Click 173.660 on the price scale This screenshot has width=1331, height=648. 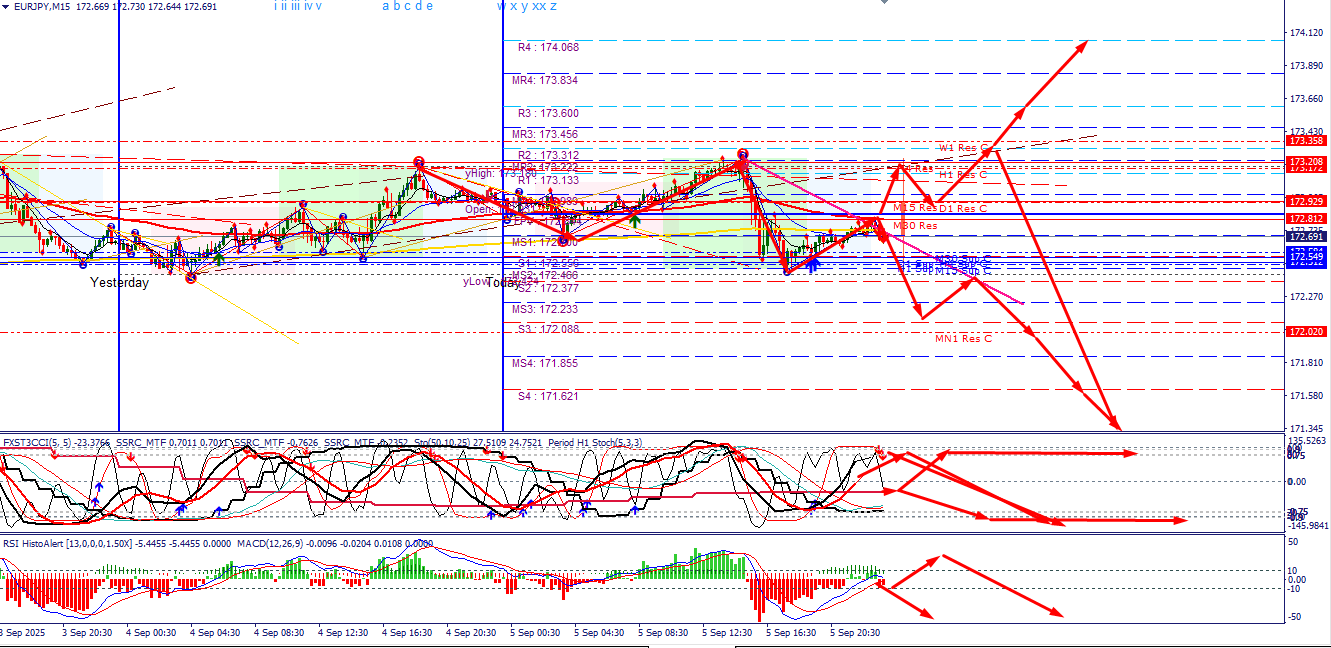[x=1307, y=99]
